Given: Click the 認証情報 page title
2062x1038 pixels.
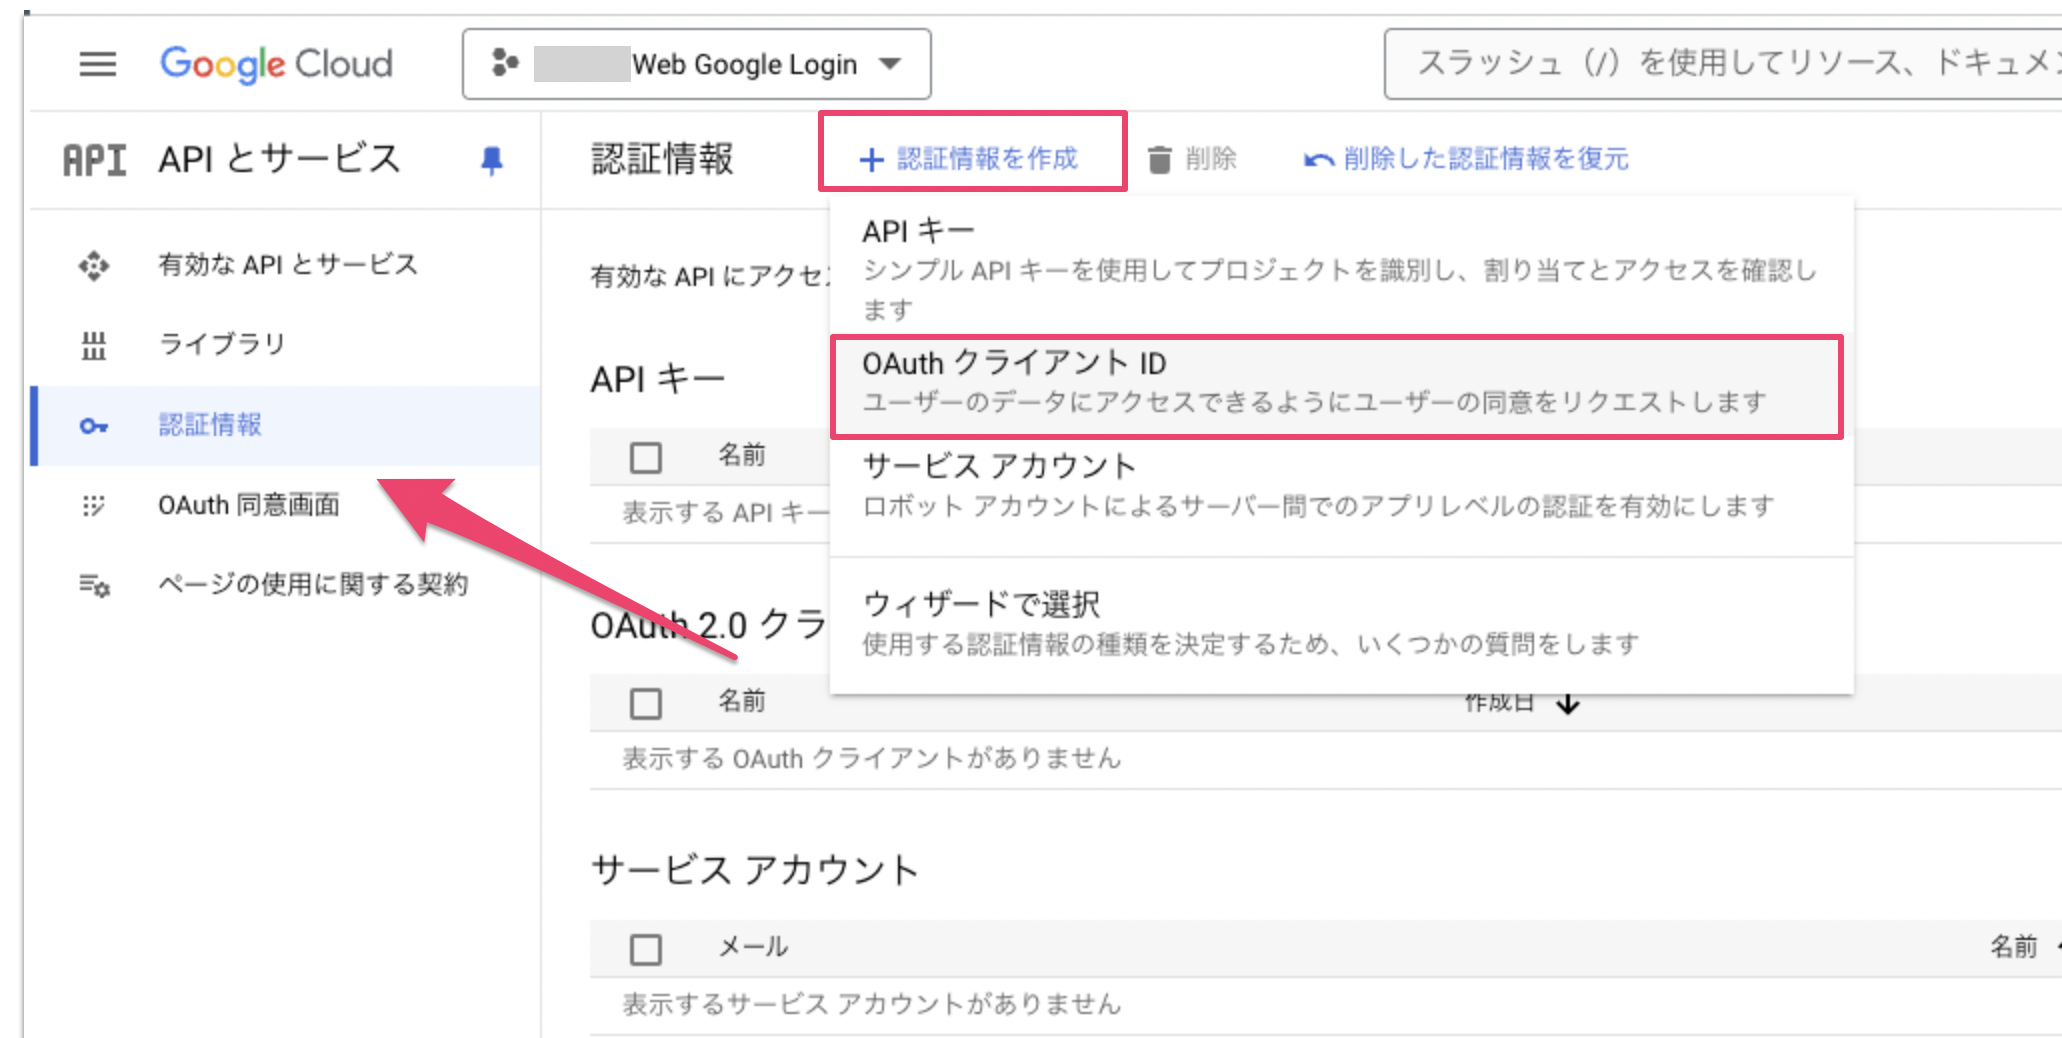Looking at the screenshot, I should click(662, 159).
